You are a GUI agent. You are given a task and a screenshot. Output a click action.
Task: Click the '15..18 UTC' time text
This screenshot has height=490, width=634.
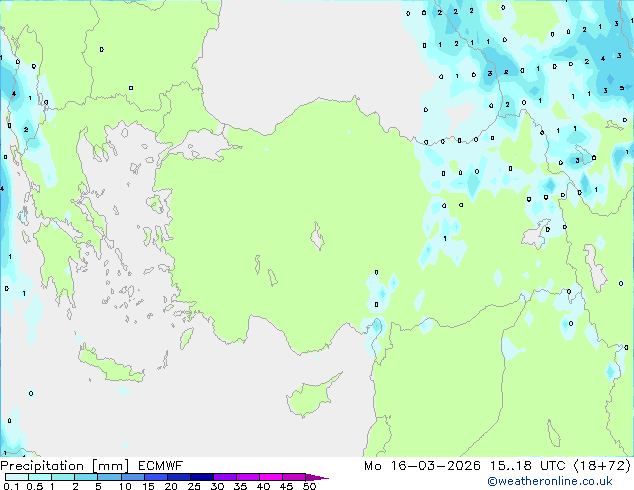[x=527, y=466]
